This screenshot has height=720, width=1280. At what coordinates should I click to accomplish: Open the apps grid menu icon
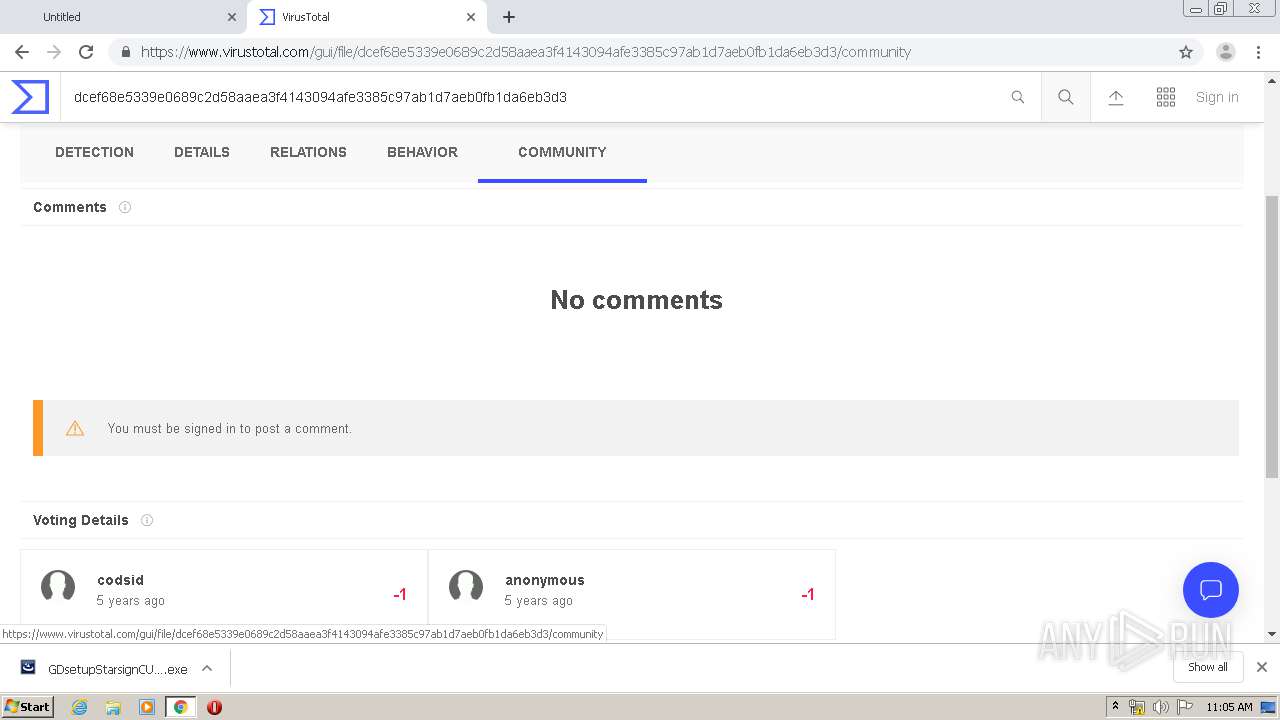pyautogui.click(x=1166, y=97)
